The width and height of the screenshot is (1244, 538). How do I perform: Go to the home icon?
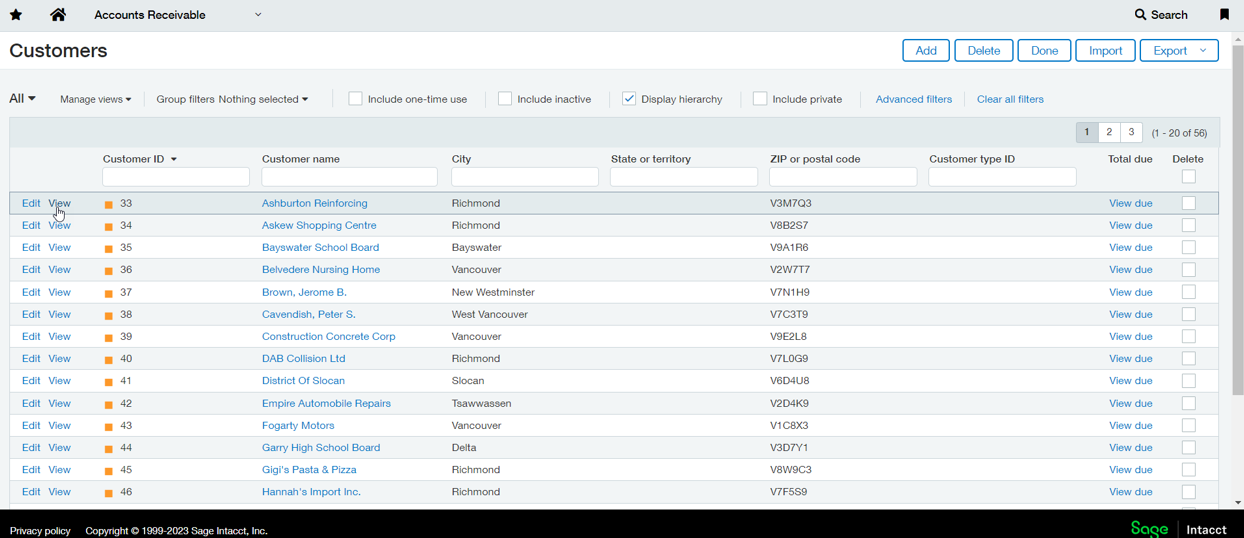tap(58, 15)
